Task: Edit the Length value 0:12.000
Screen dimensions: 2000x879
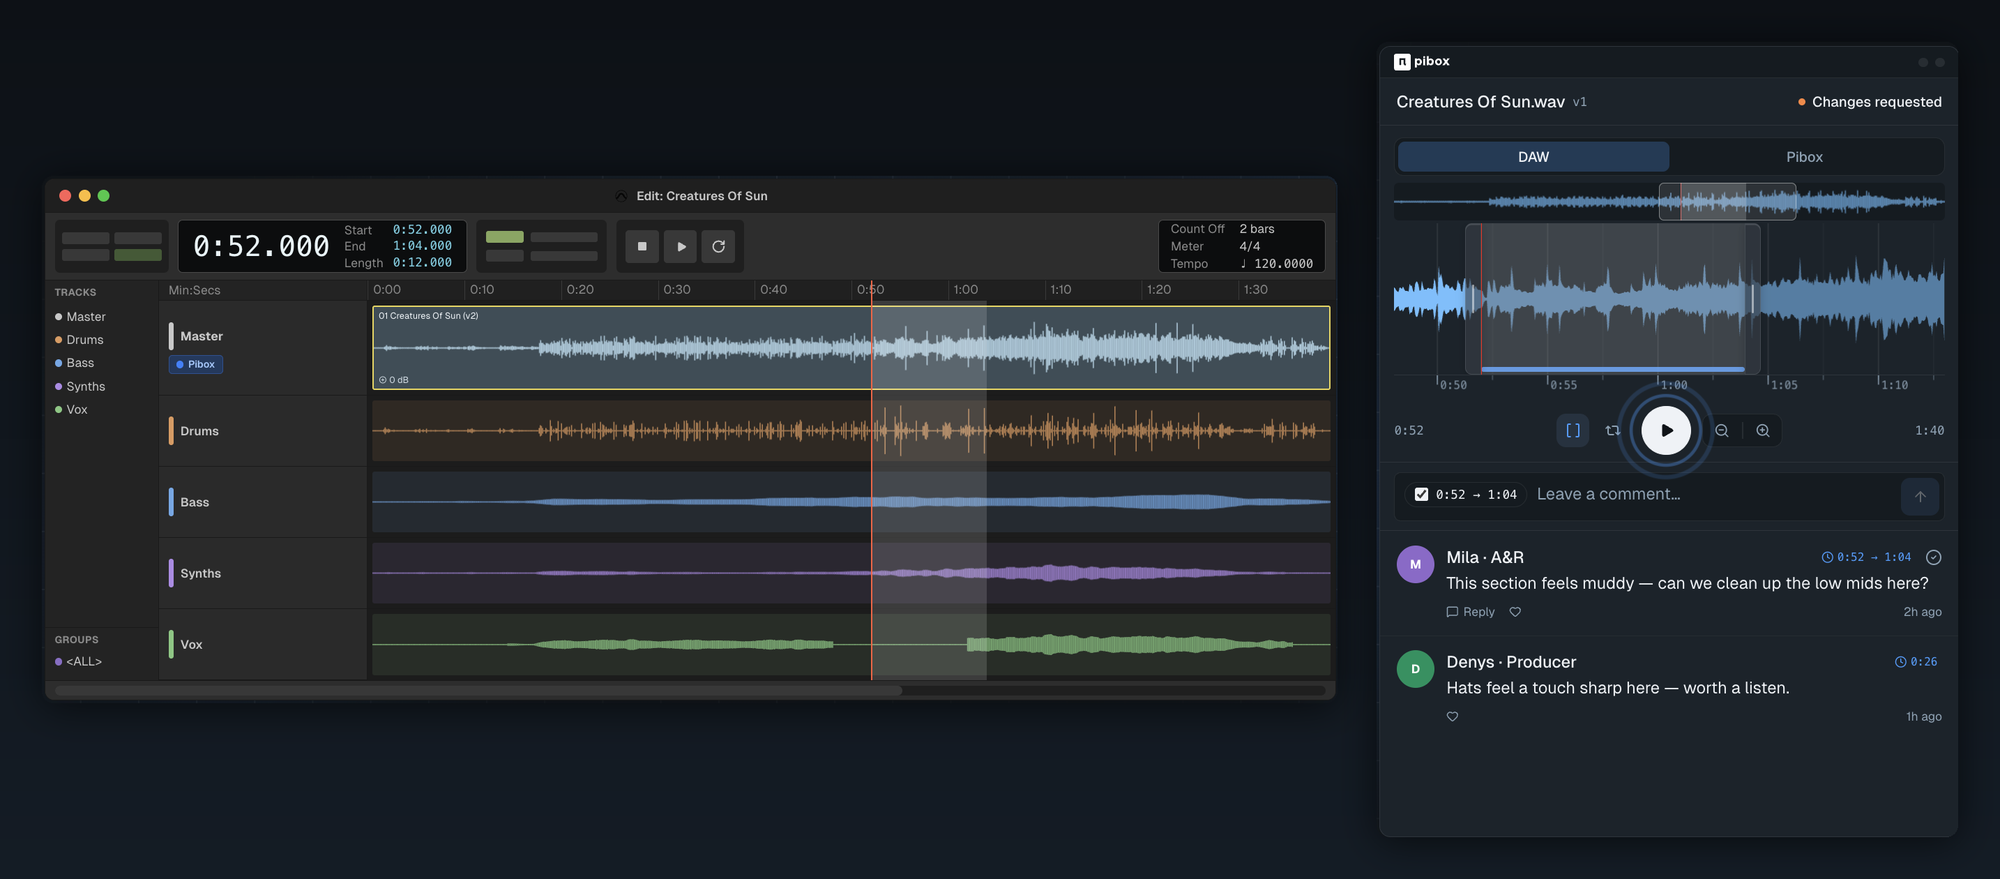Action: point(422,263)
